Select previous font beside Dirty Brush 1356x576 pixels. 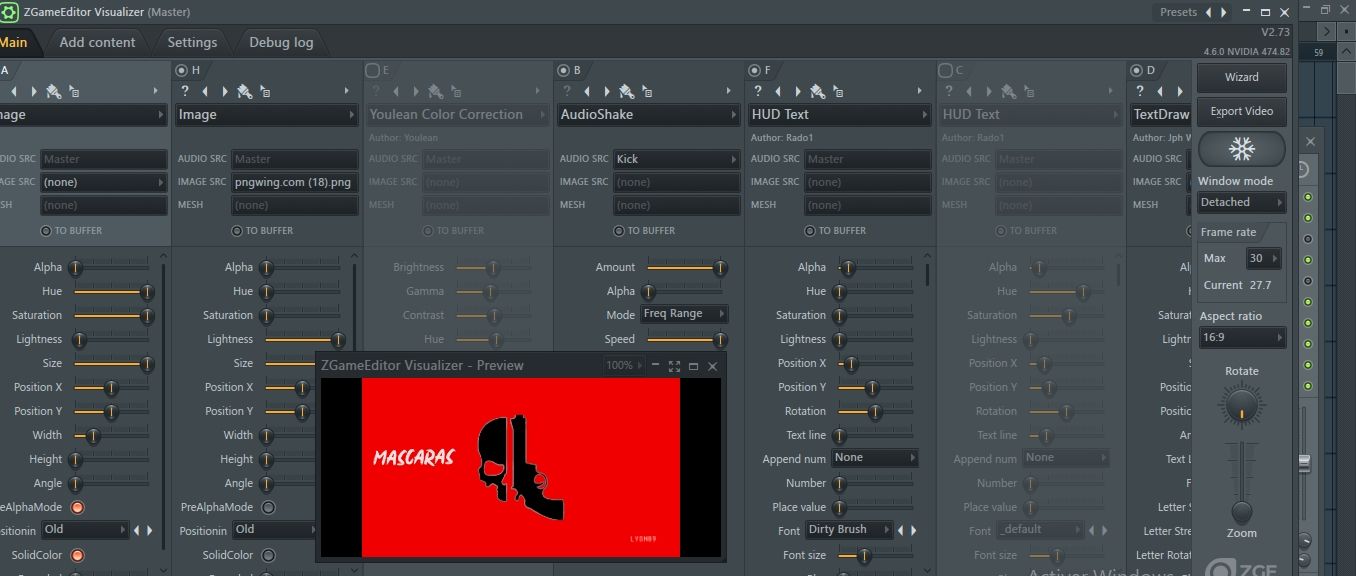[900, 530]
